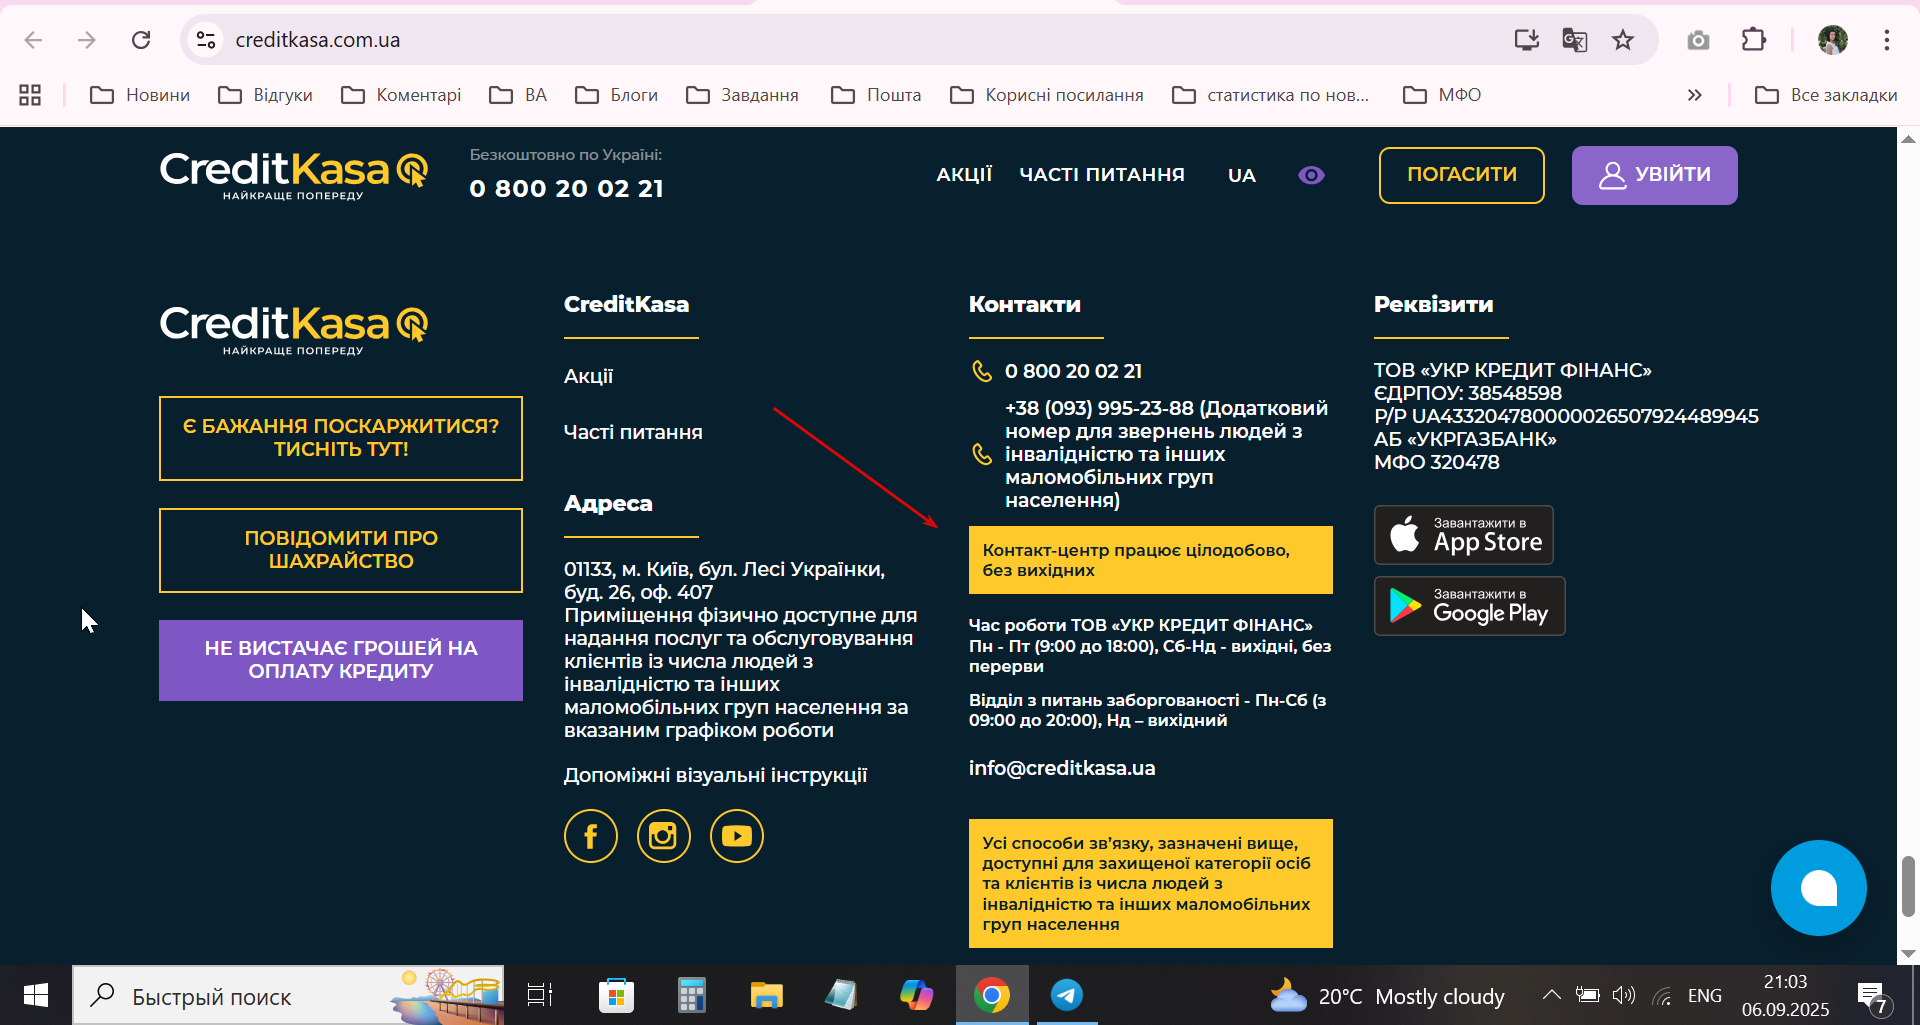Click Є БАЖАННЯ ПОСКАРЖИТИСЯ button
This screenshot has height=1025, width=1920.
[341, 438]
